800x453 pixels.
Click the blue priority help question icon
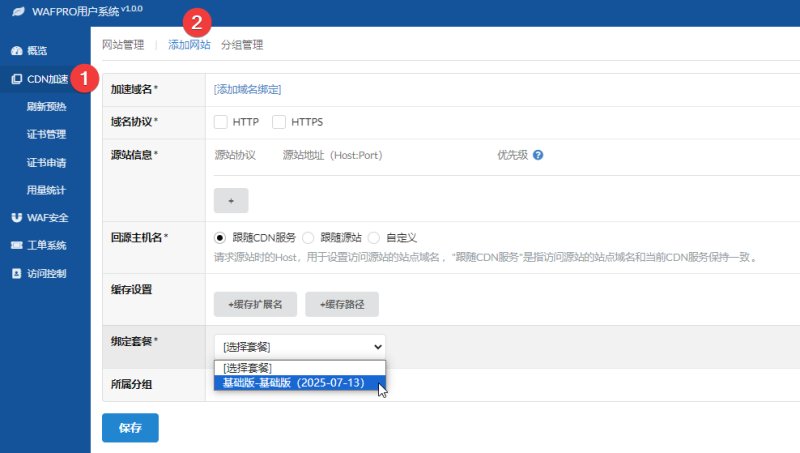(x=538, y=155)
